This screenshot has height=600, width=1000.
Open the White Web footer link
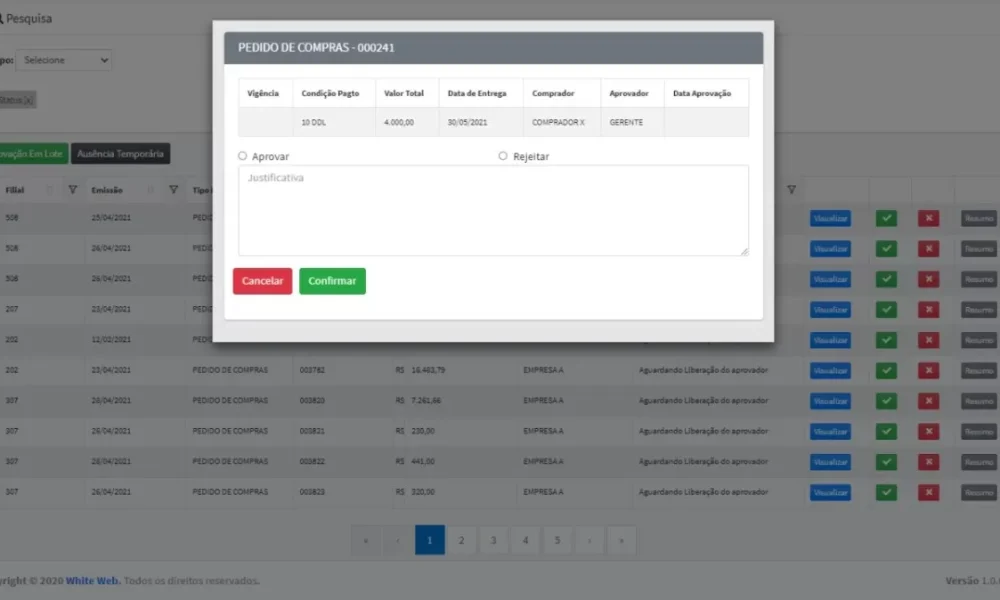tap(92, 581)
